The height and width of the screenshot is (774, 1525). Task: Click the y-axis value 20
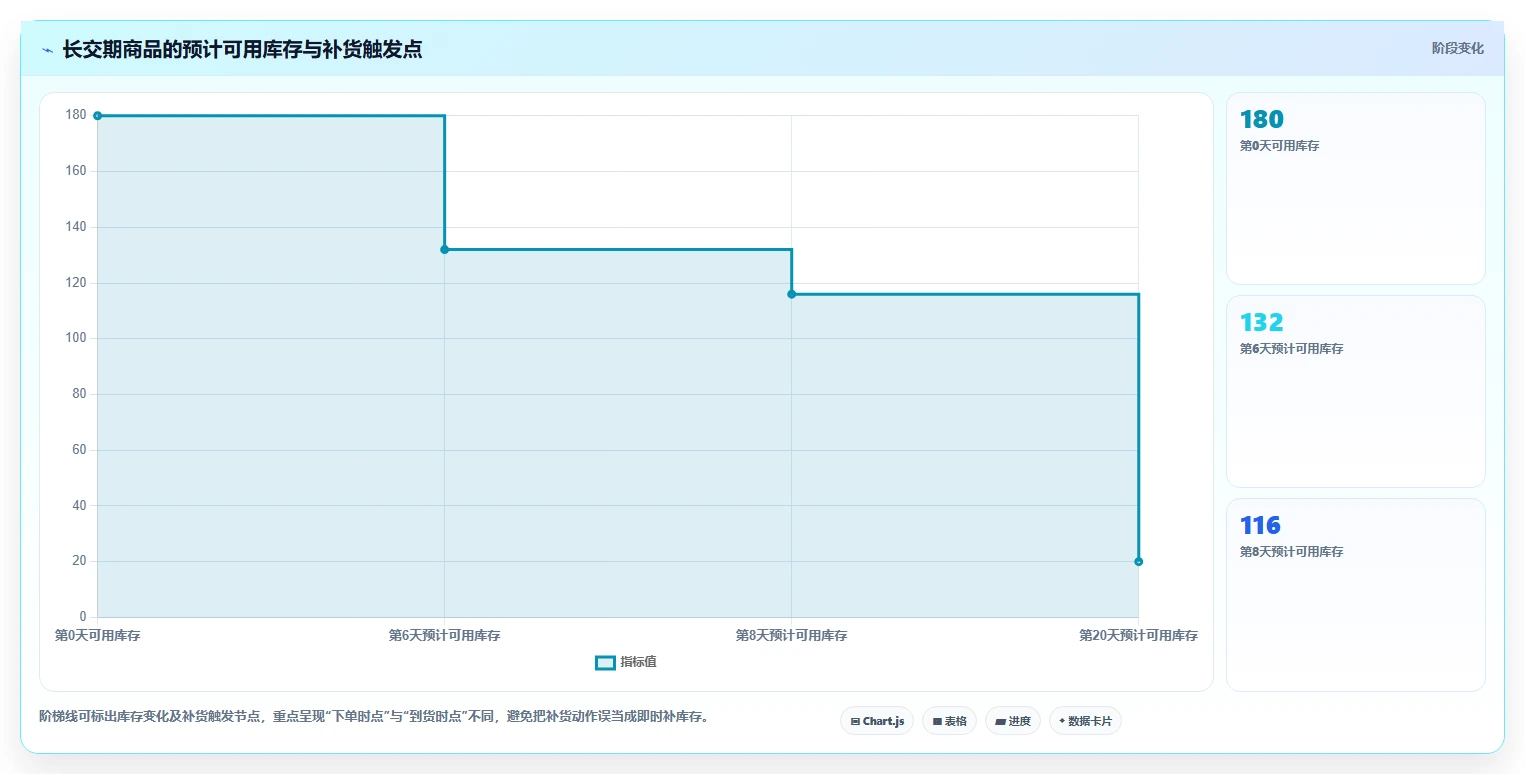(x=79, y=561)
